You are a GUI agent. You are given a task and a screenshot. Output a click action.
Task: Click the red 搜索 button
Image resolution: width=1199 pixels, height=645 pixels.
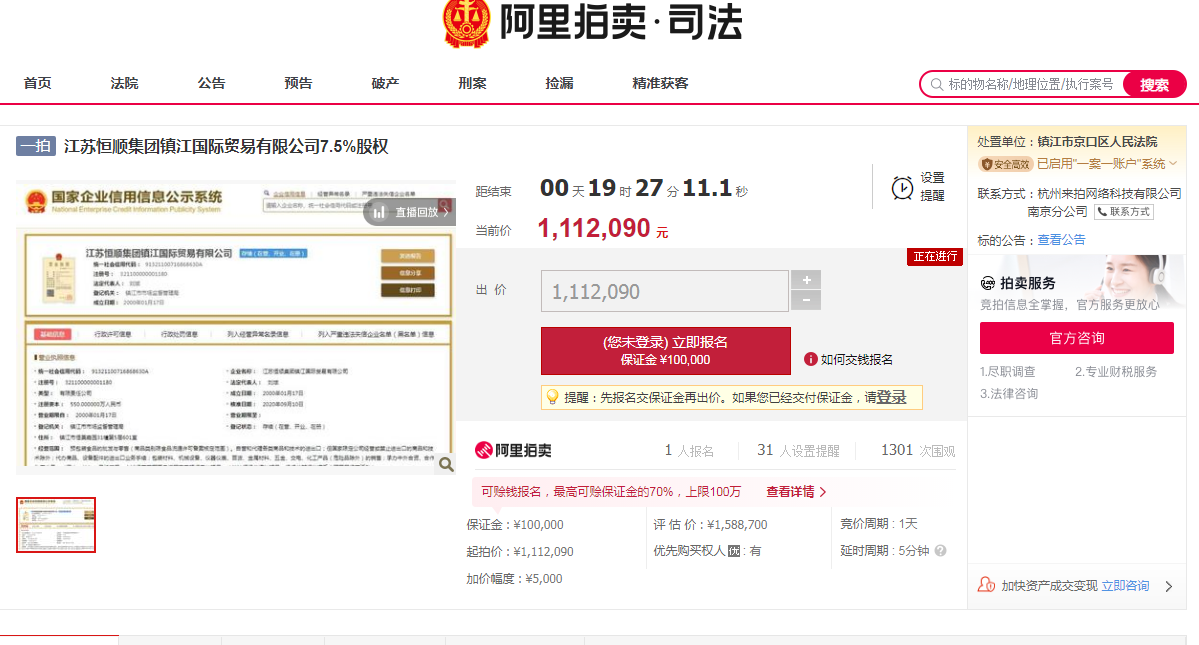coord(1154,84)
